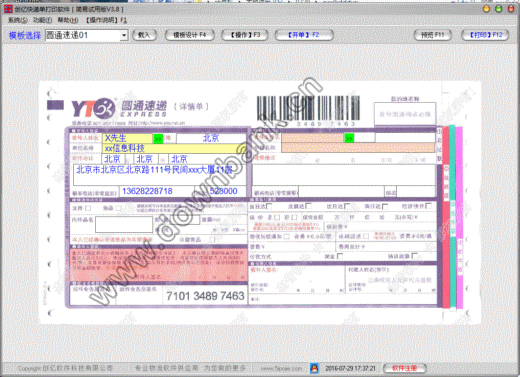
Task: Click the empty orange recipient company field
Action: coord(358,148)
